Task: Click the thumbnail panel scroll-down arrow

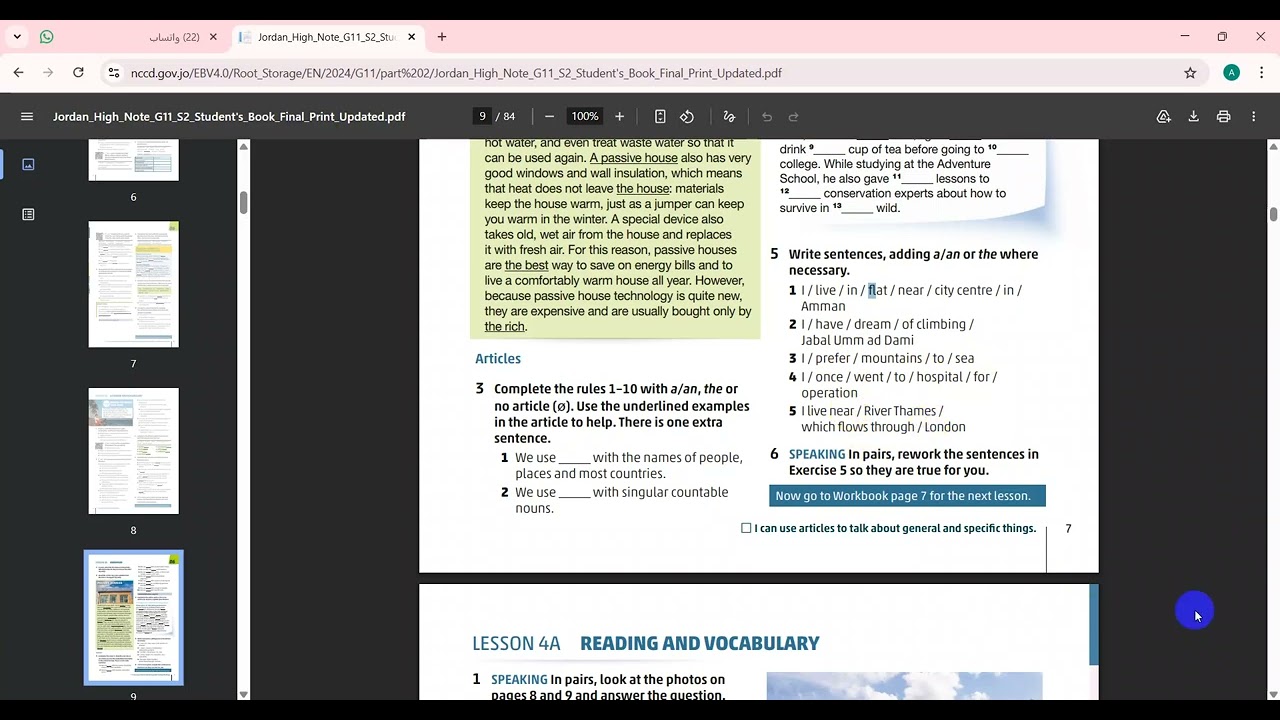Action: click(x=243, y=693)
